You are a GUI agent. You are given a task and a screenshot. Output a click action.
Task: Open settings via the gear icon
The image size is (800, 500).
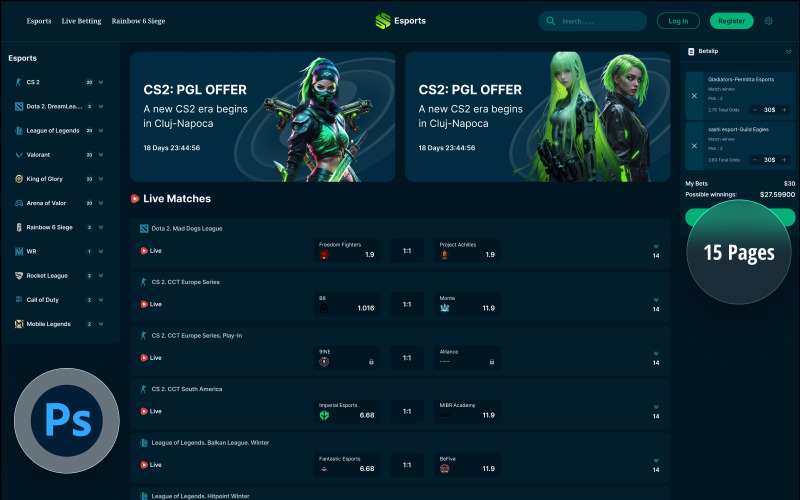pos(768,21)
